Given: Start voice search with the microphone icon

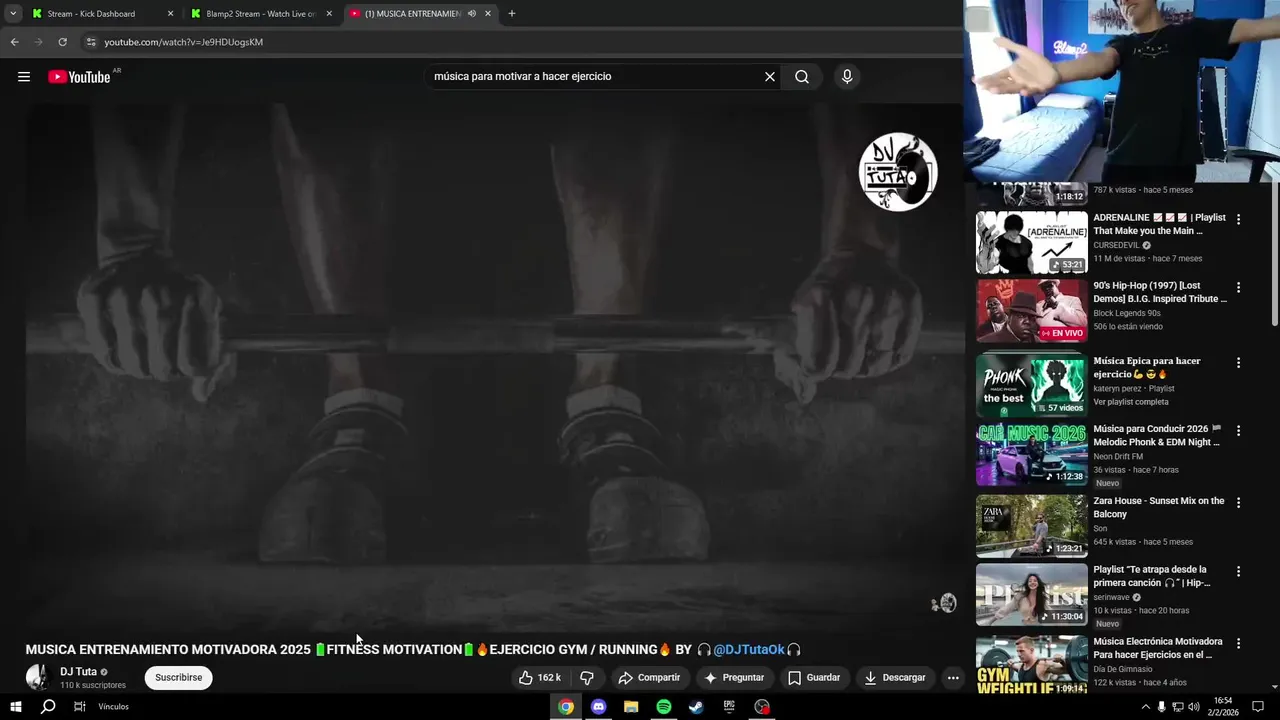Looking at the screenshot, I should (x=847, y=77).
